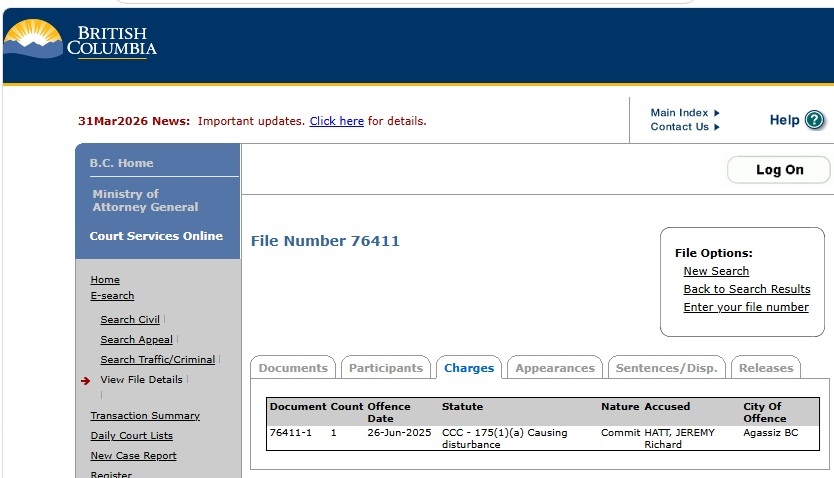
Task: Open the Help question mark icon
Action: (x=814, y=120)
